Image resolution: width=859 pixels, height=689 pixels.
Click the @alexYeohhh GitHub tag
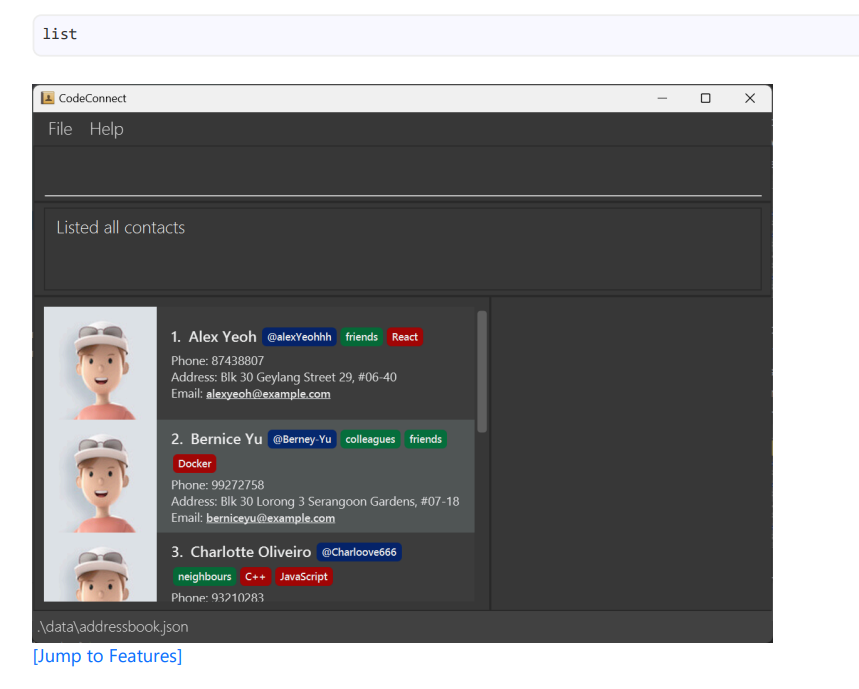tap(299, 337)
